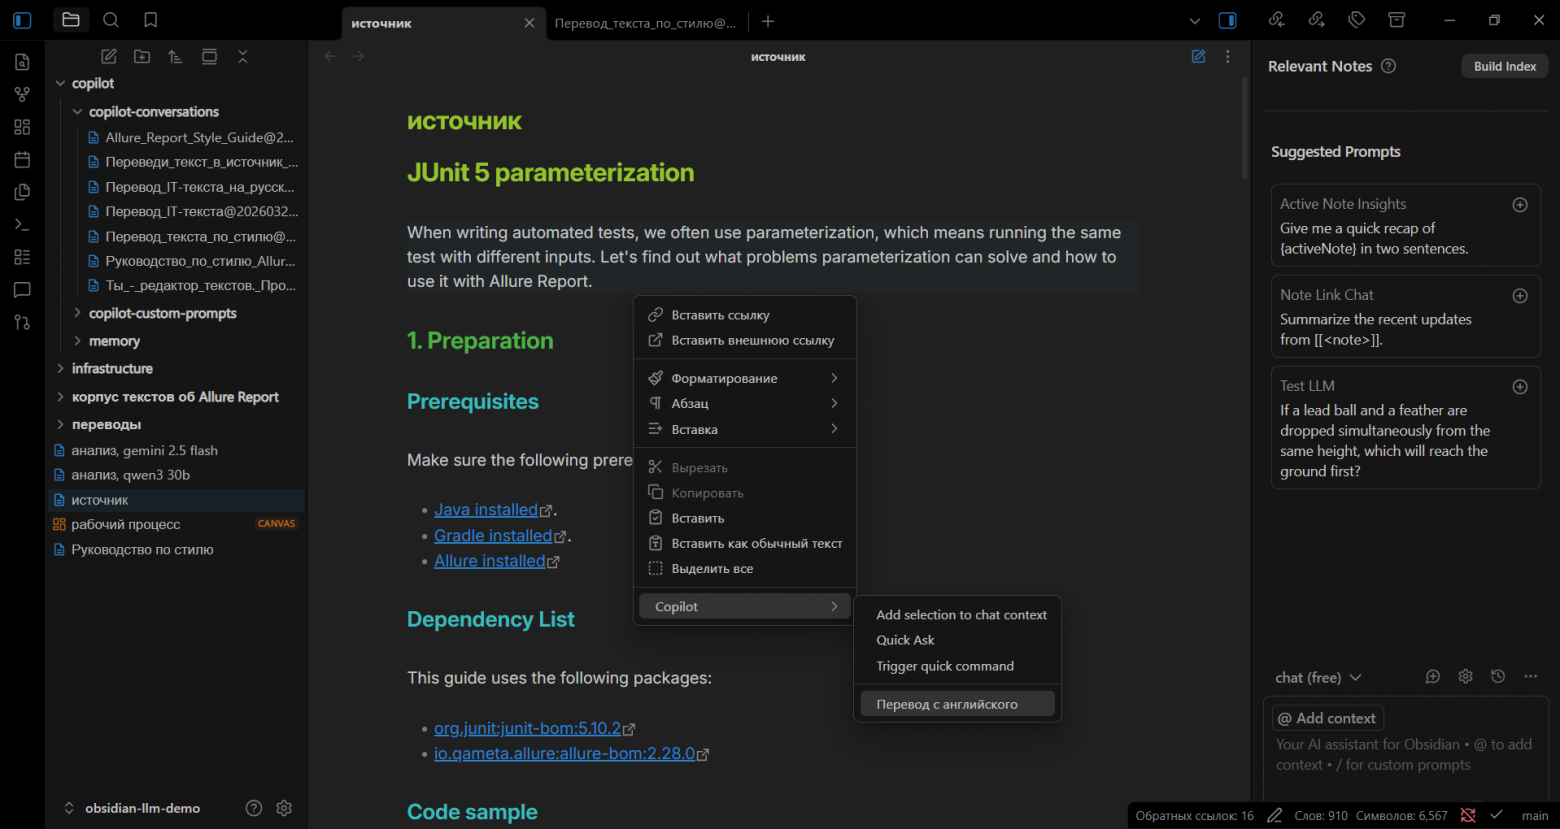The width and height of the screenshot is (1560, 829).
Task: Collapse the left sidebar toggle icon
Action: [22, 20]
